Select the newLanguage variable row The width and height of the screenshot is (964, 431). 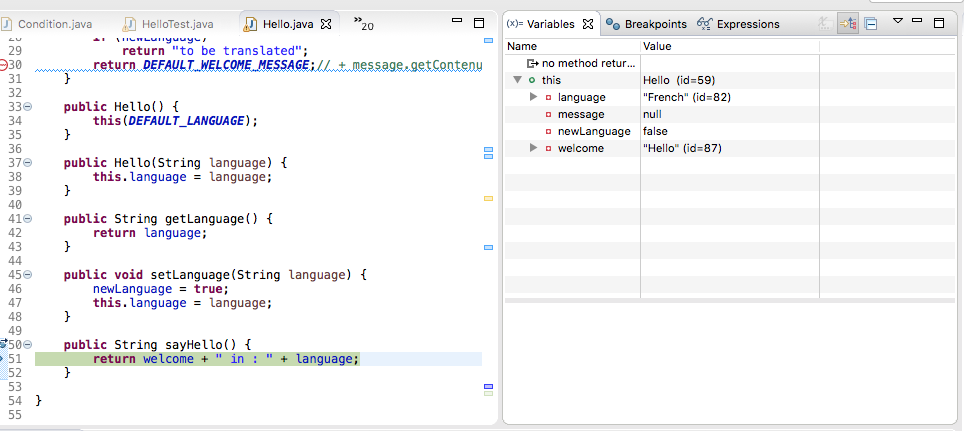coord(593,131)
